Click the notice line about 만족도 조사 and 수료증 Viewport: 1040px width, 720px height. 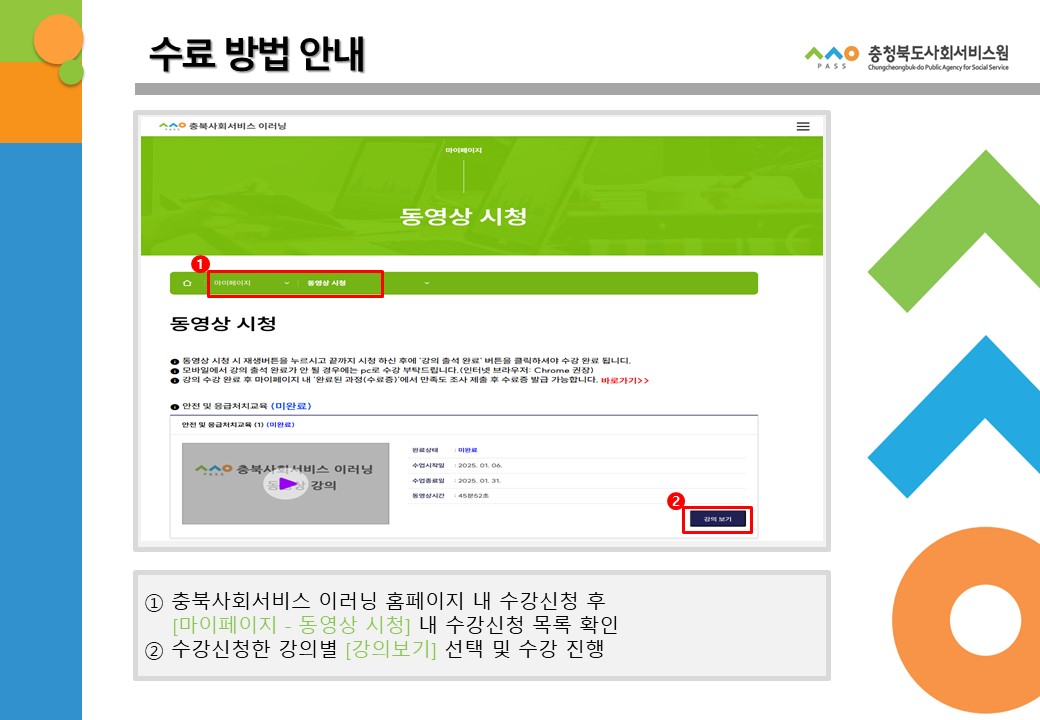[385, 380]
